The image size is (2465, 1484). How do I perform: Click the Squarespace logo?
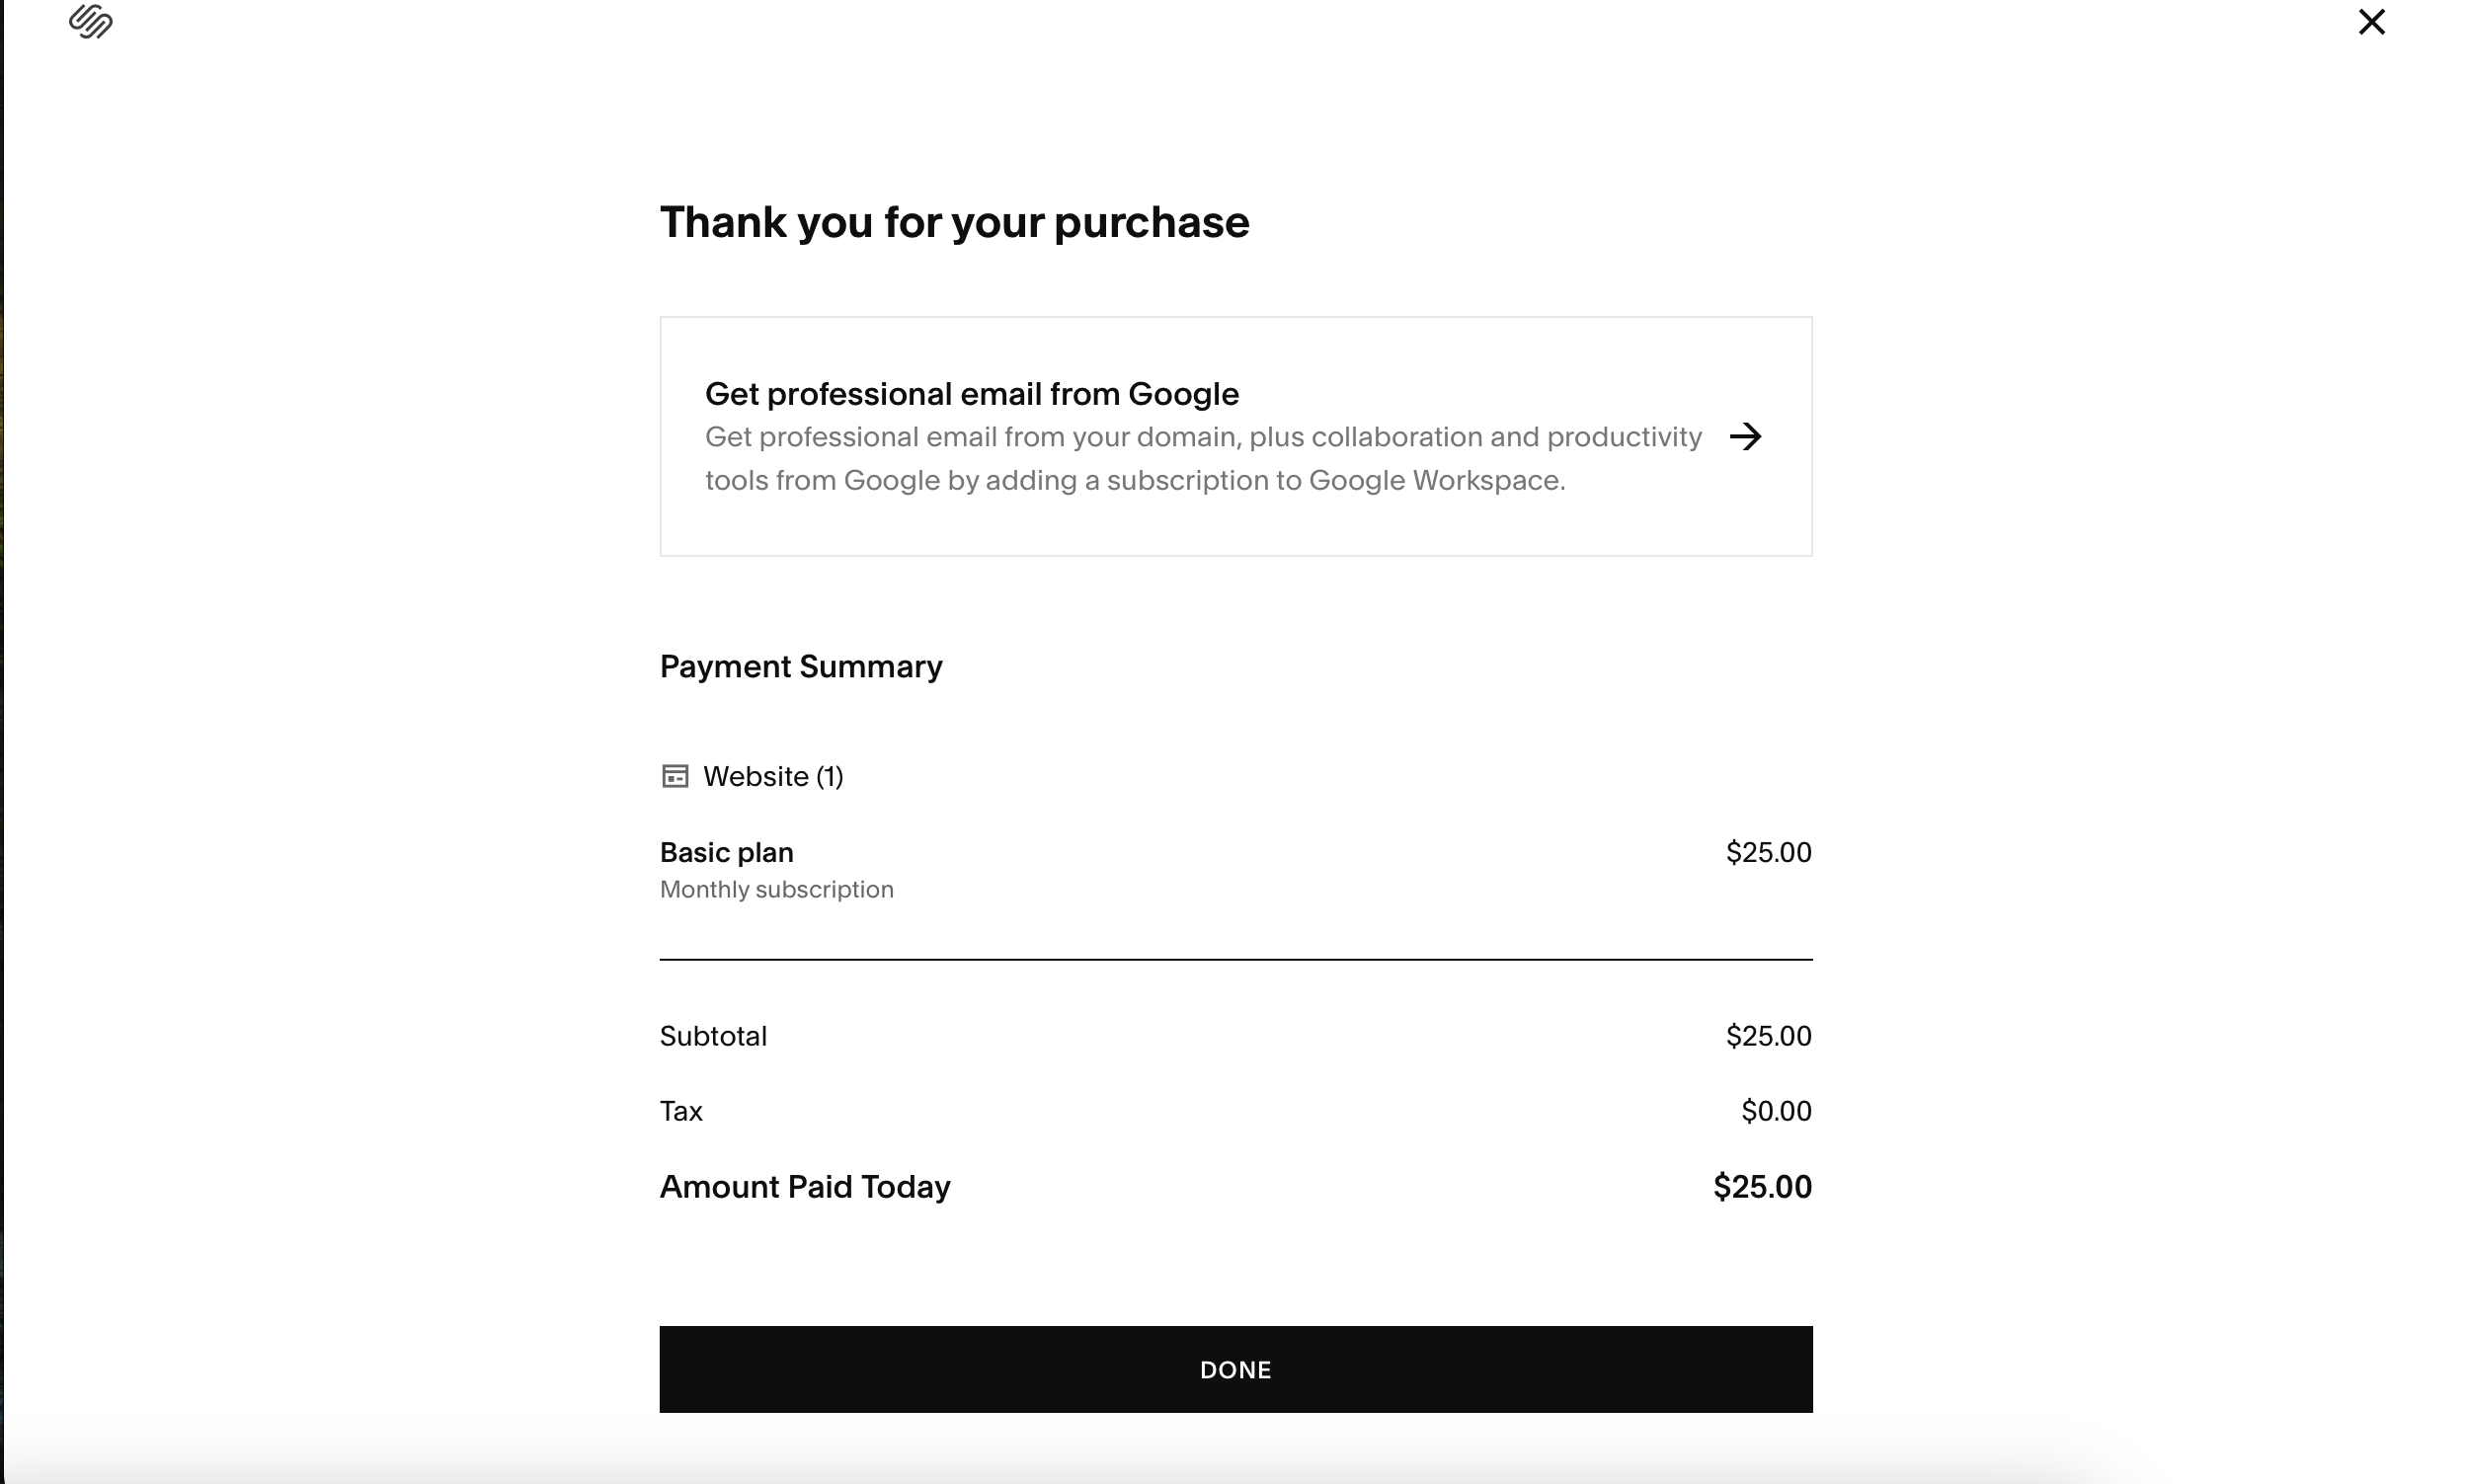90,21
